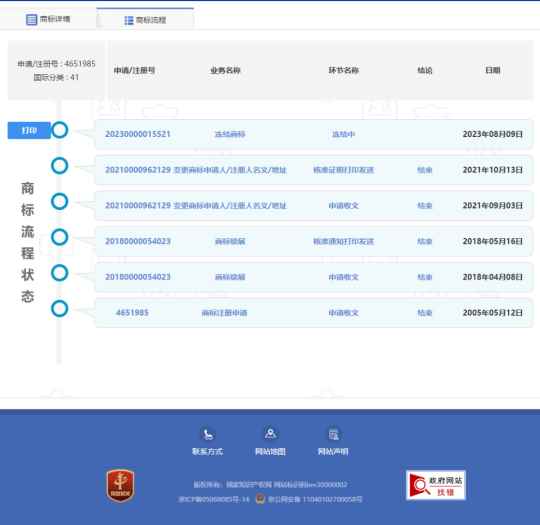This screenshot has width=540, height=525.
Task: Click the blue 打印 print button
Action: pyautogui.click(x=29, y=131)
